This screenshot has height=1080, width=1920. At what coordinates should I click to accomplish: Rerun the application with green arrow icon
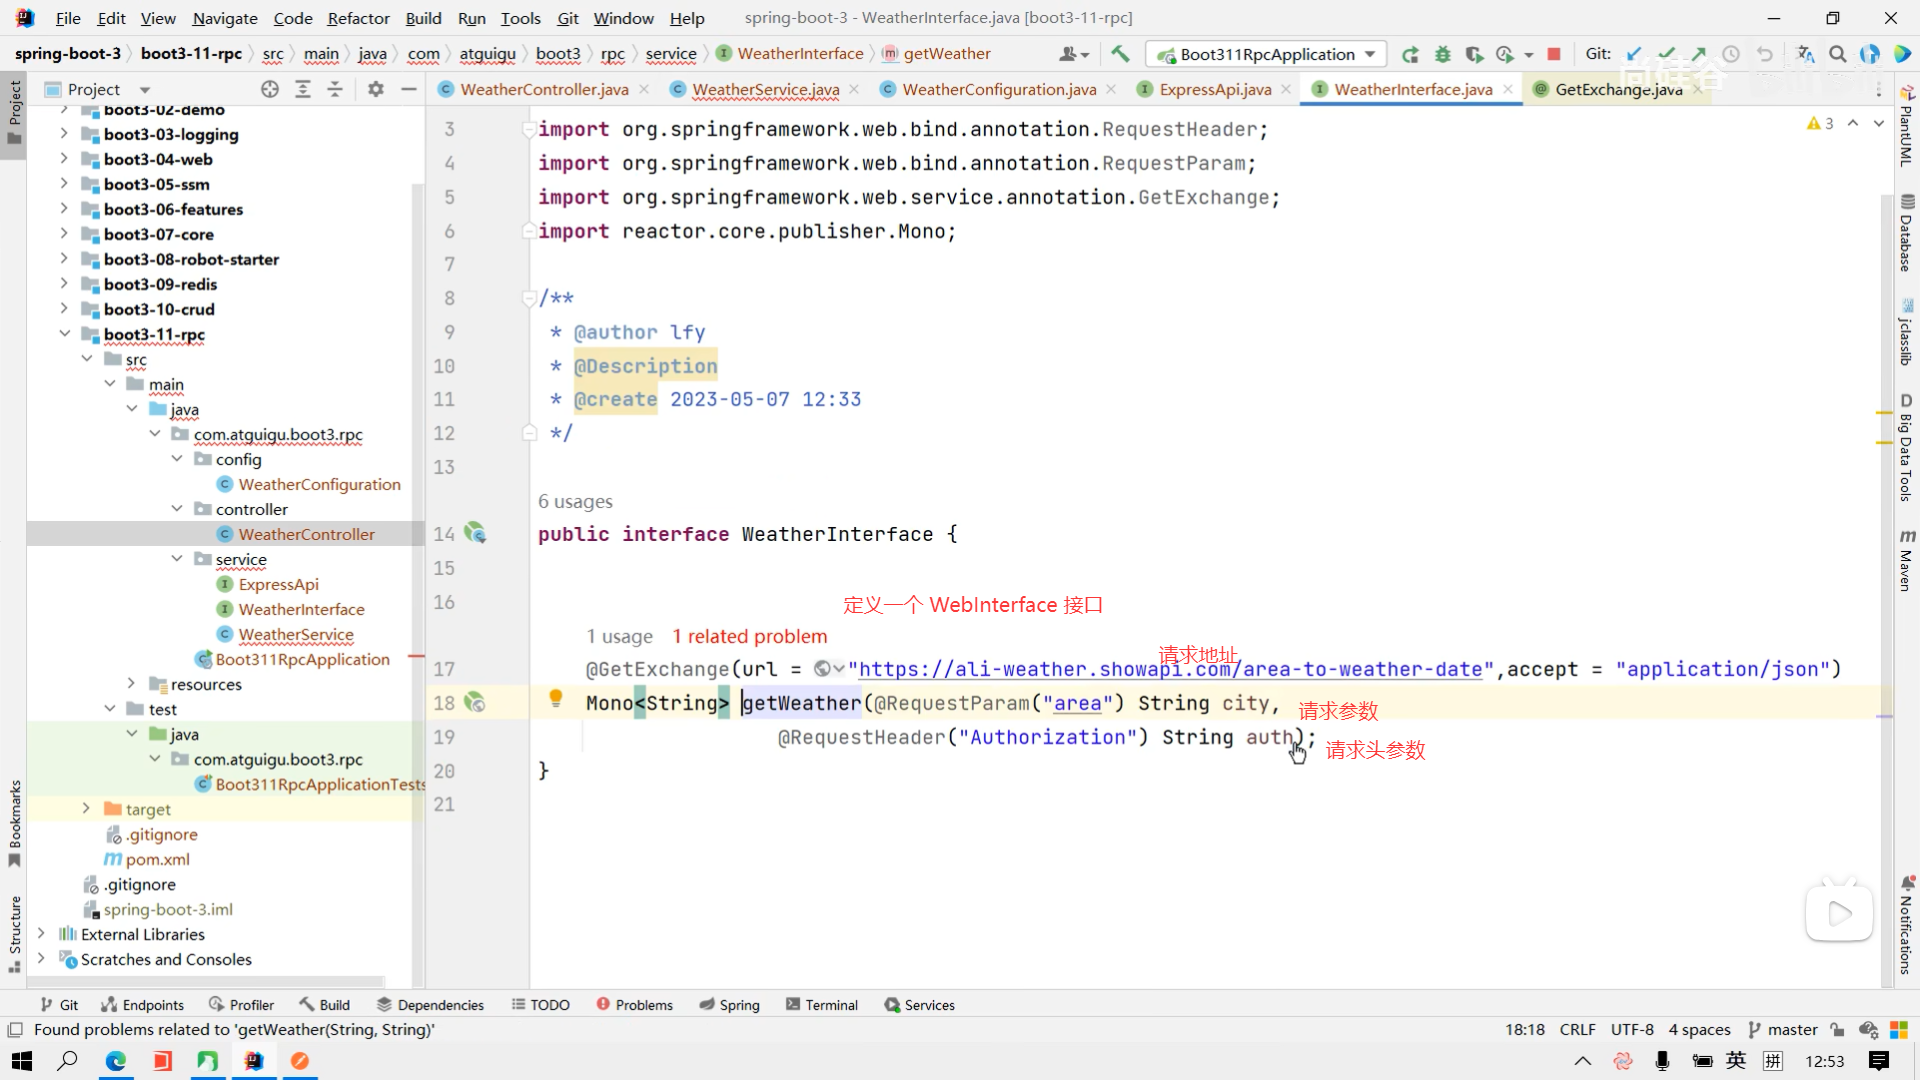pos(1410,54)
